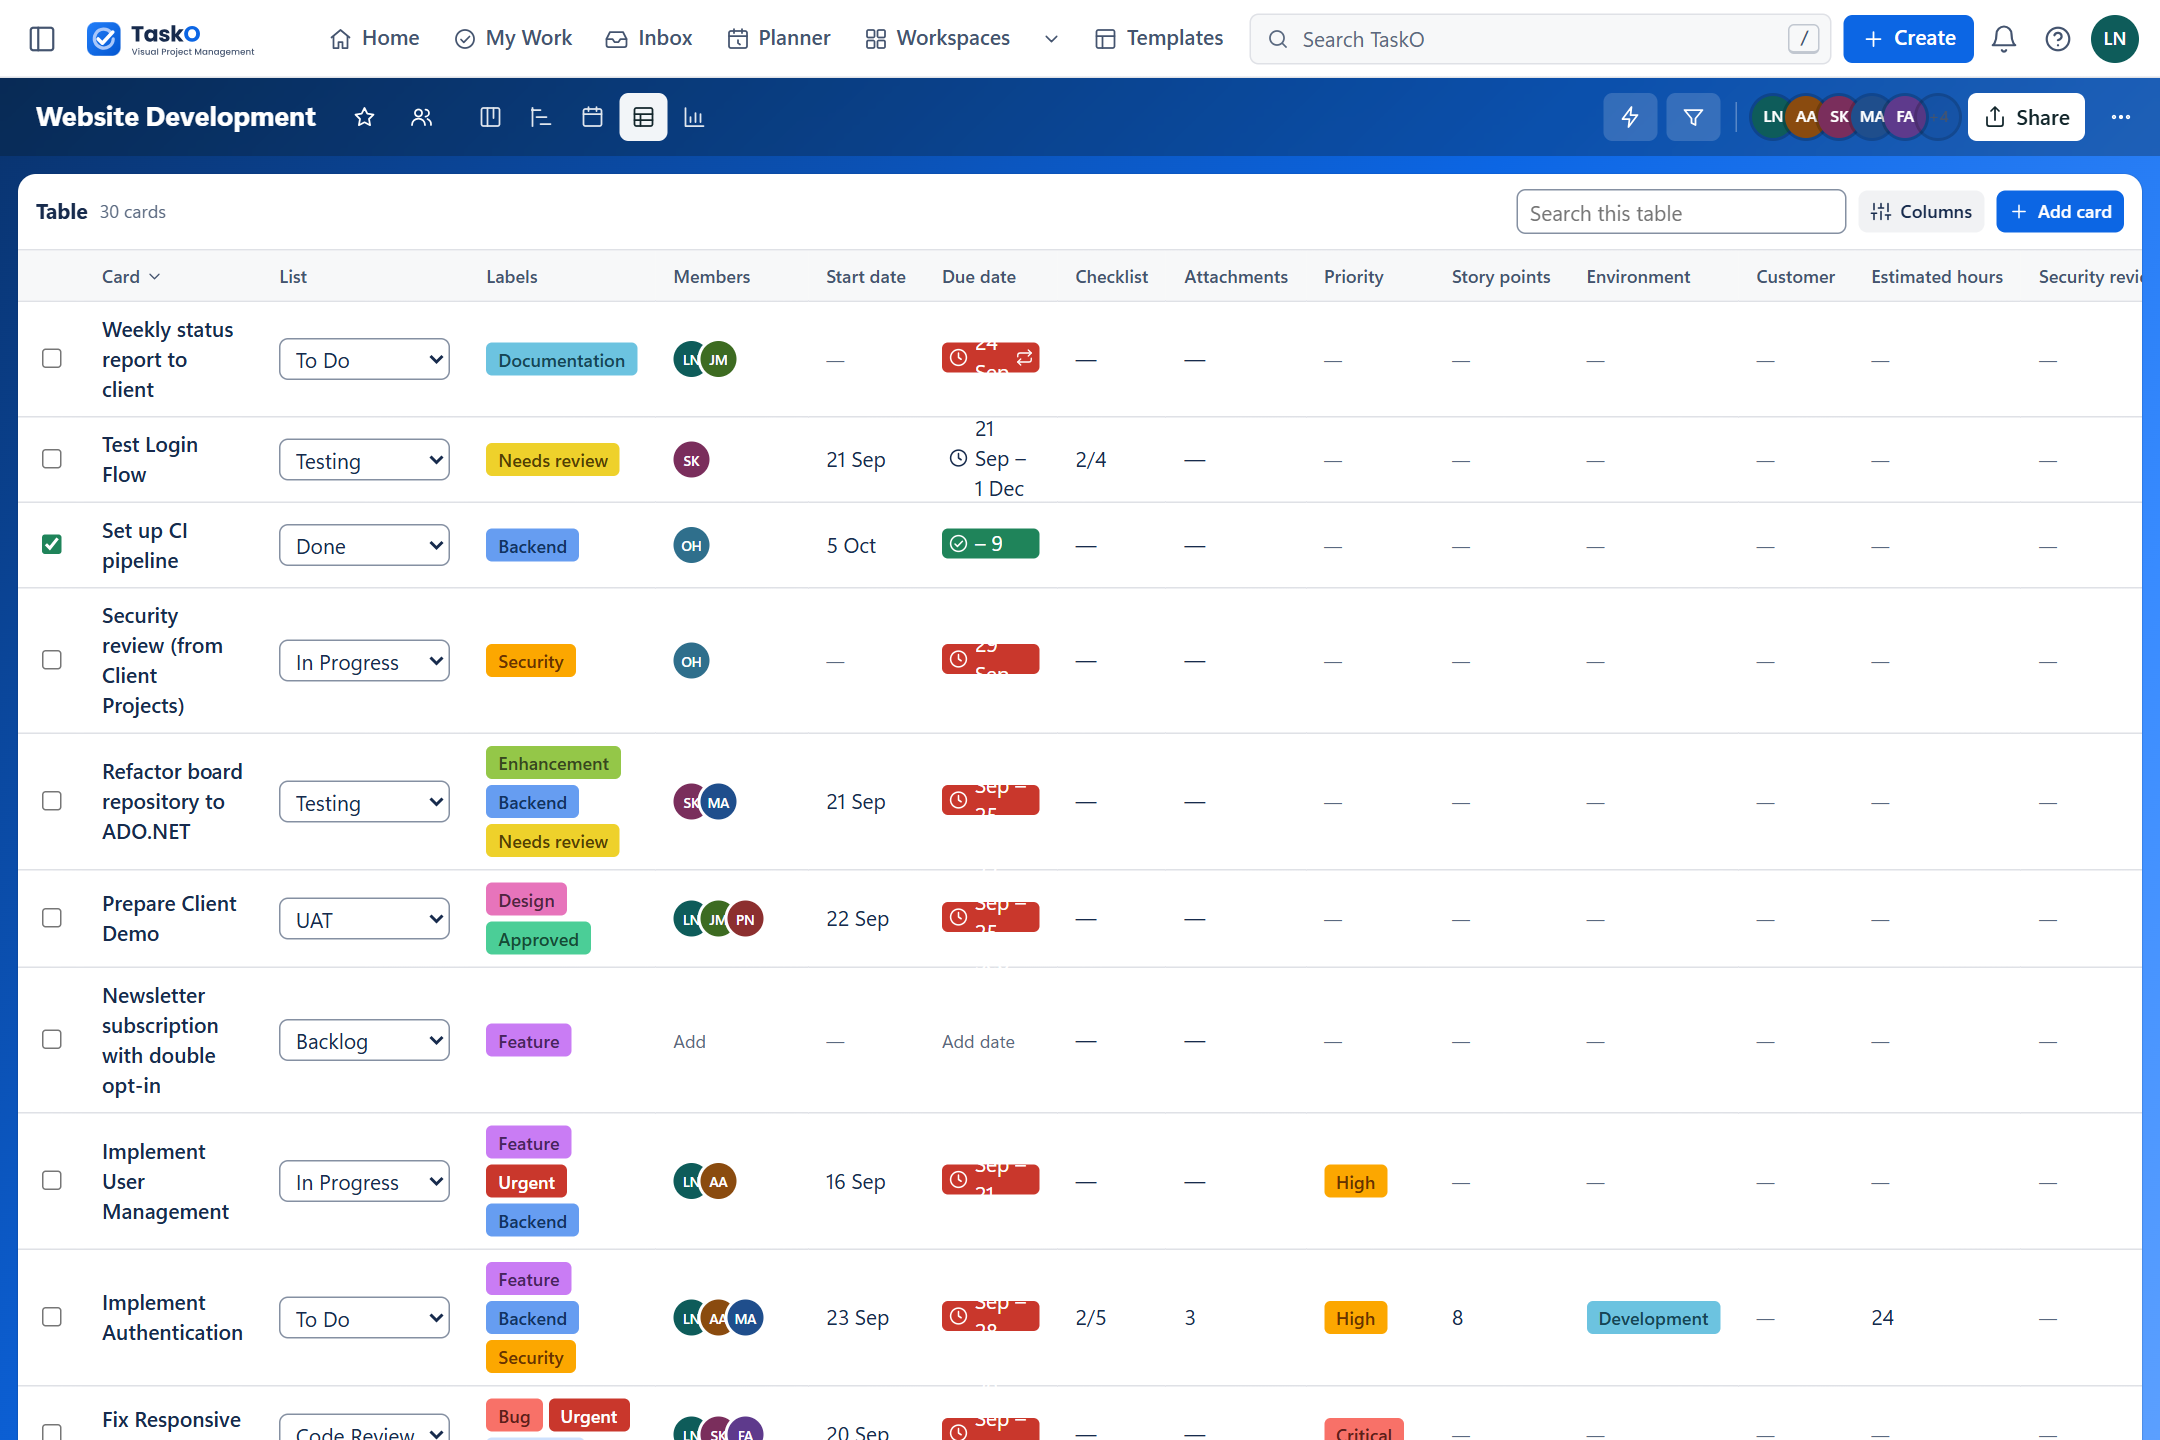Viewport: 2160px width, 1440px height.
Task: Focus the Search this table field
Action: pyautogui.click(x=1681, y=212)
